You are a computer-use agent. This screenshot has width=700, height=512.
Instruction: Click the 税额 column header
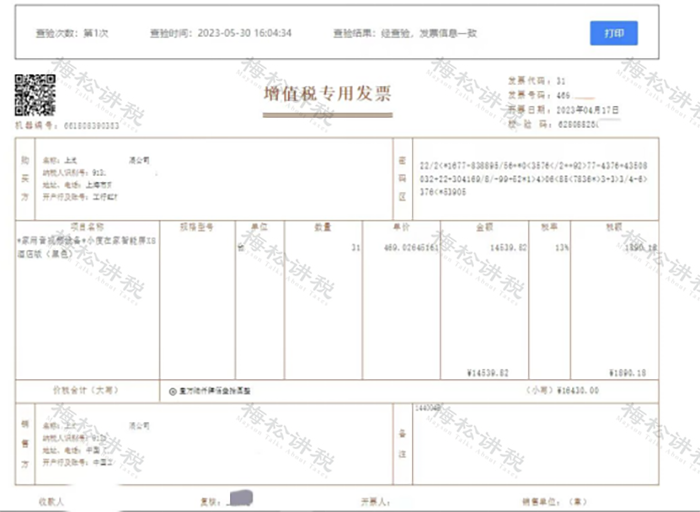coord(614,227)
